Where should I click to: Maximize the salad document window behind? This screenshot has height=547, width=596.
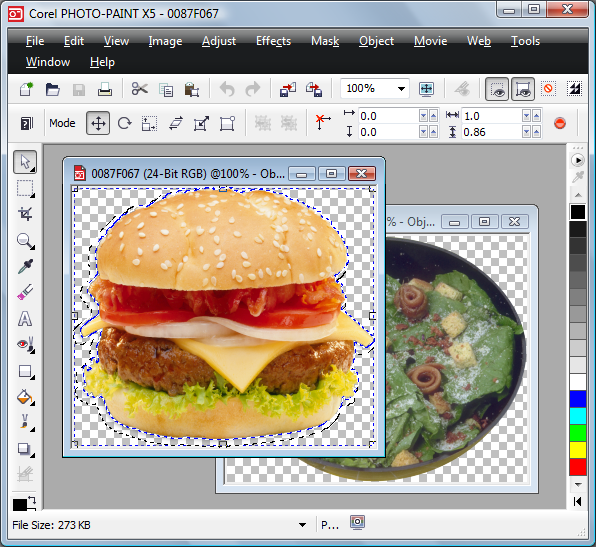click(x=484, y=222)
